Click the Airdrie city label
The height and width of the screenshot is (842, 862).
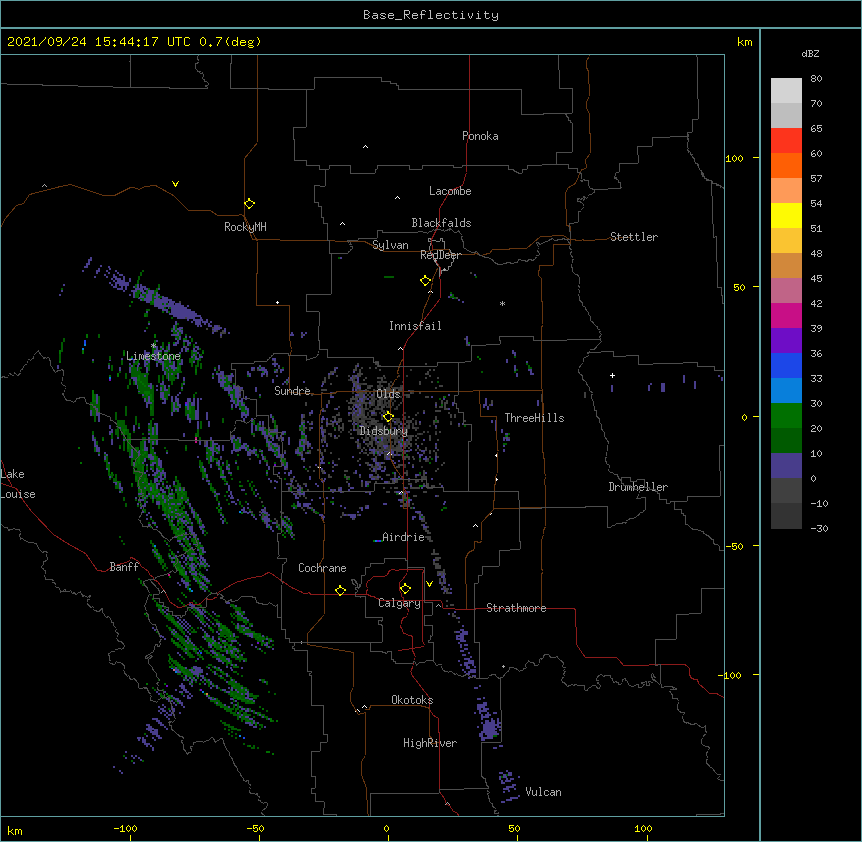[x=403, y=537]
